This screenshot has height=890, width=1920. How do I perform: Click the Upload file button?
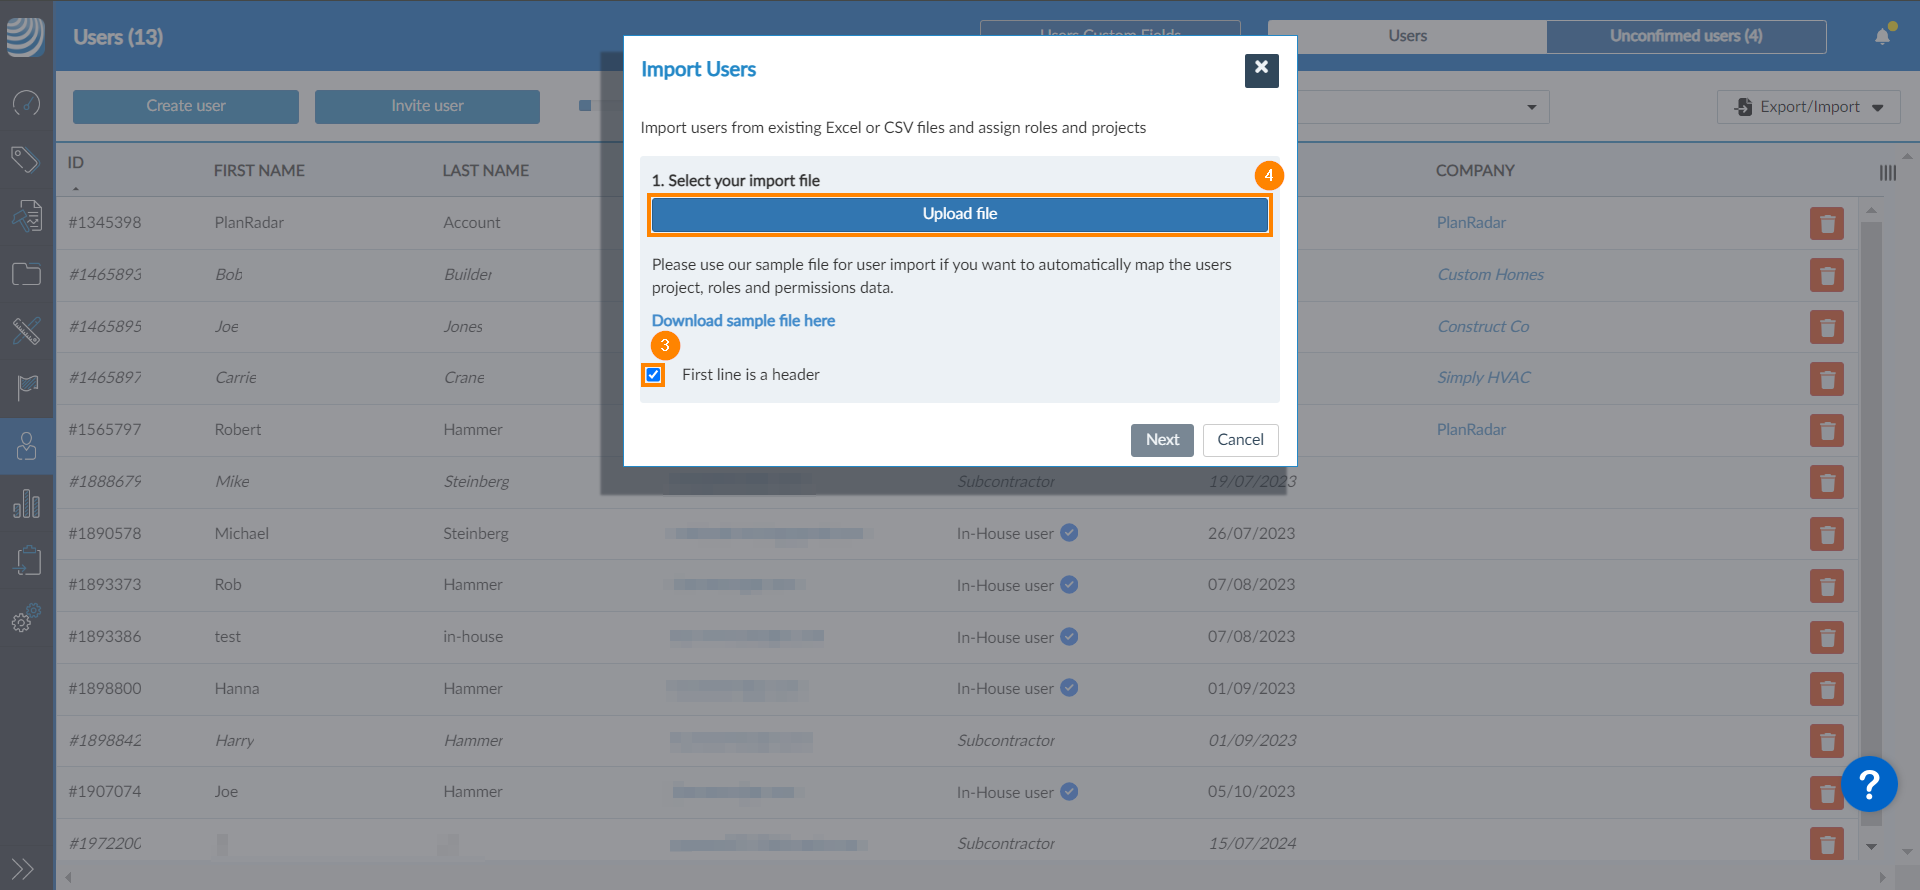tap(959, 214)
